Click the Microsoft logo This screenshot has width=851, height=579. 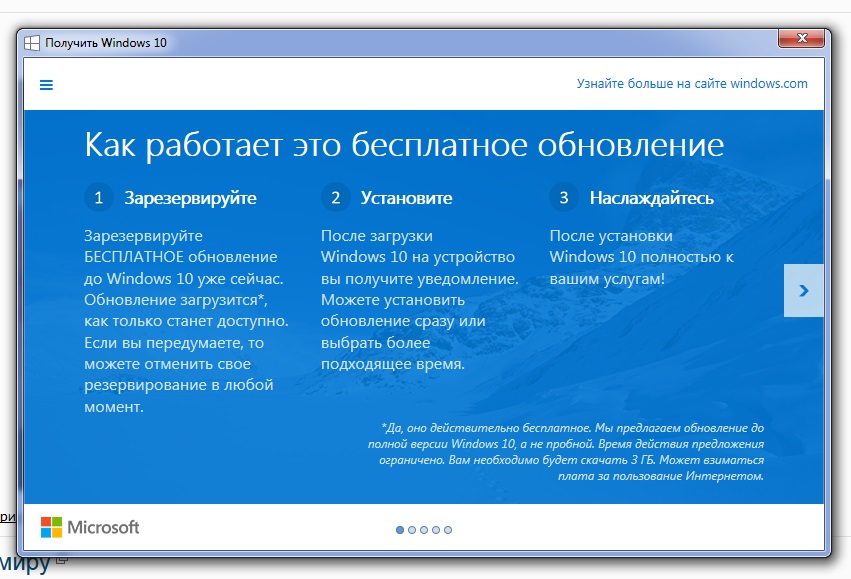90,527
